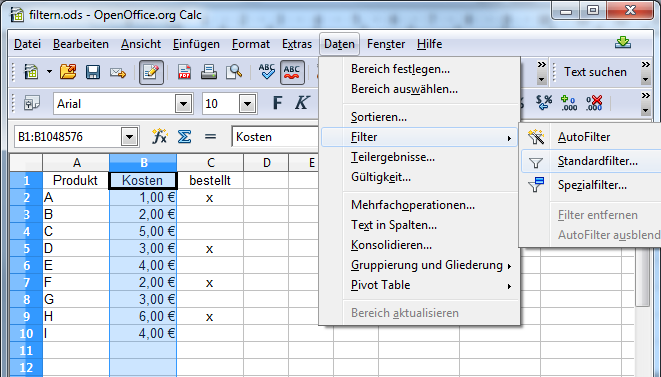661x377 pixels.
Task: Add decimal place icon
Action: (569, 103)
